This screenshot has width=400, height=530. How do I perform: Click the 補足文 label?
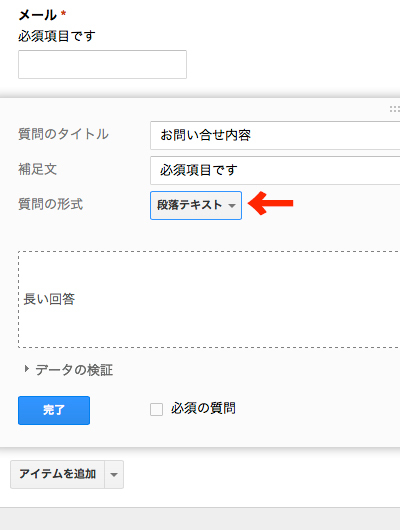tap(38, 169)
